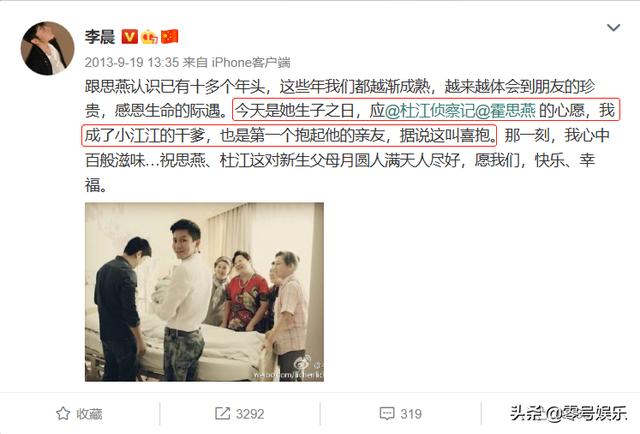Open the 319 comments count
Viewport: 640px width, 434px height.
point(411,414)
